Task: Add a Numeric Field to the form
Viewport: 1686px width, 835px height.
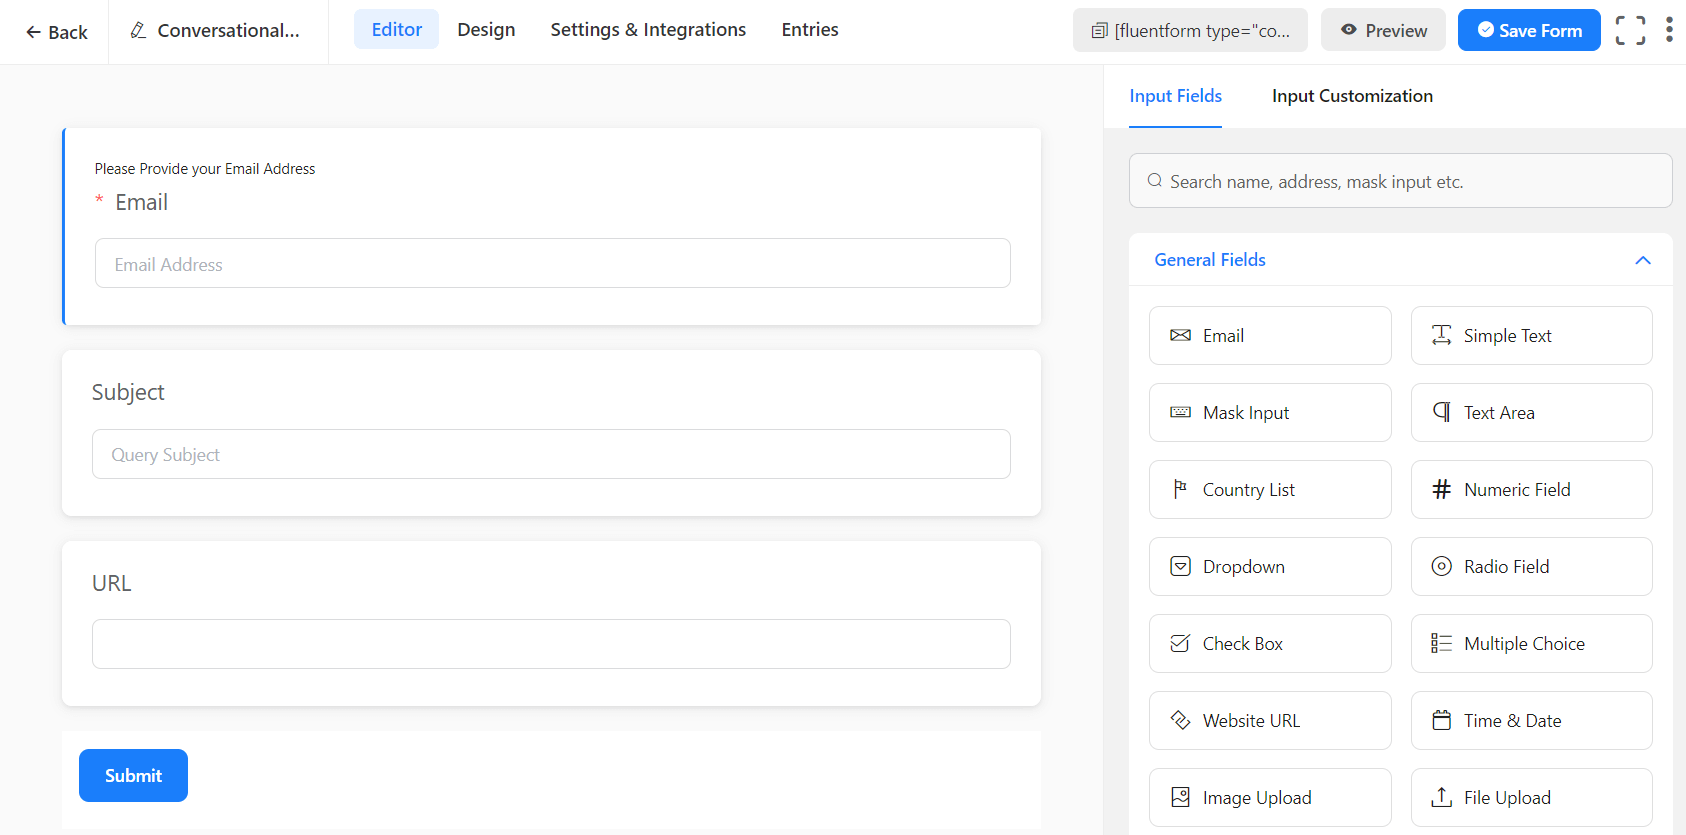Action: click(x=1531, y=490)
